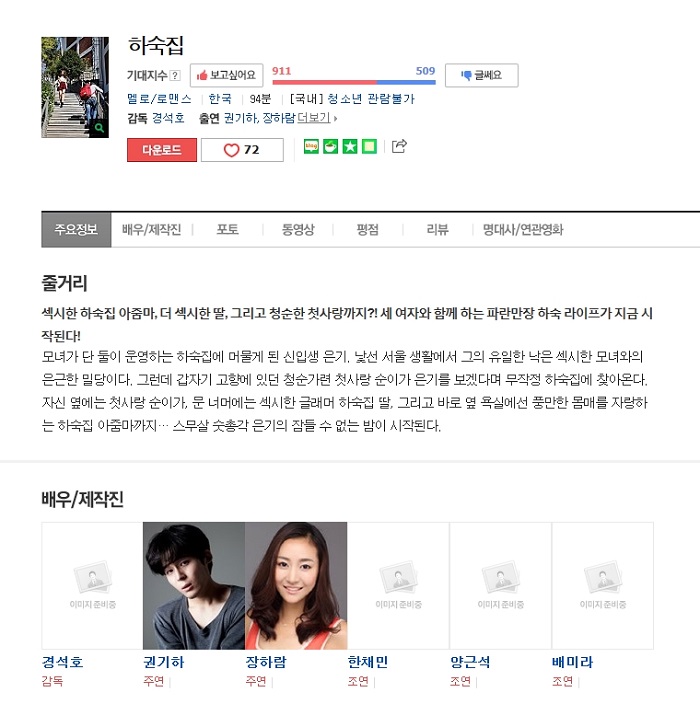Open director 경석호 link beside 감독
This screenshot has height=704, width=700.
pos(168,118)
